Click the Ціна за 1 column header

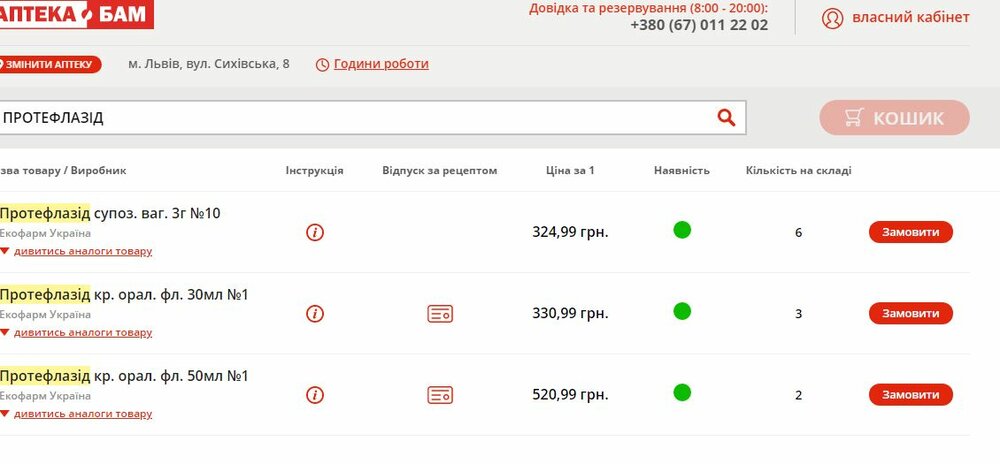[570, 171]
